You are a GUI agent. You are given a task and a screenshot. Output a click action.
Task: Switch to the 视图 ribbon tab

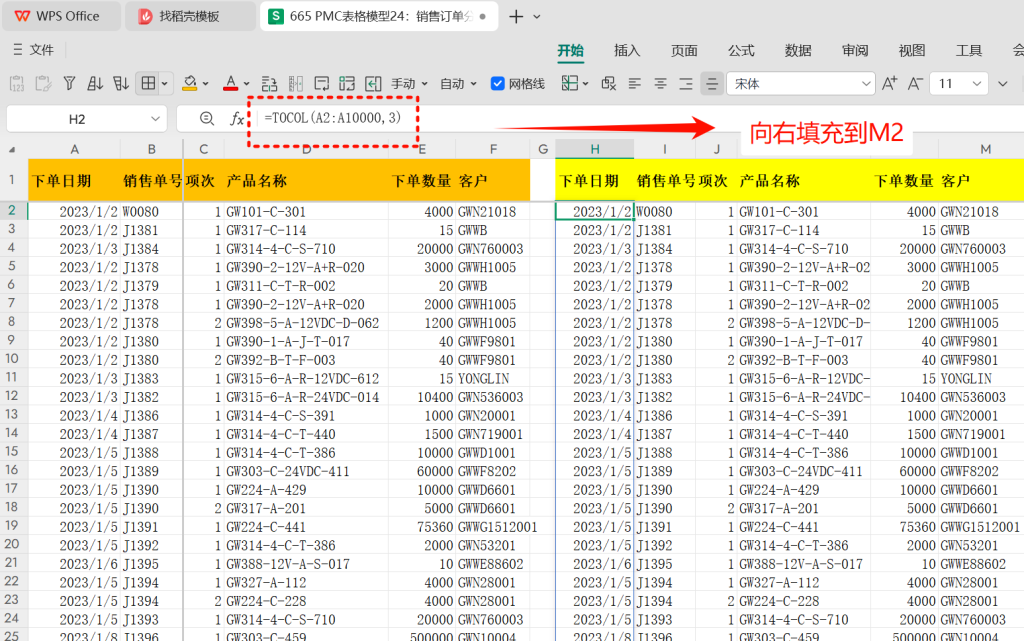pos(912,50)
